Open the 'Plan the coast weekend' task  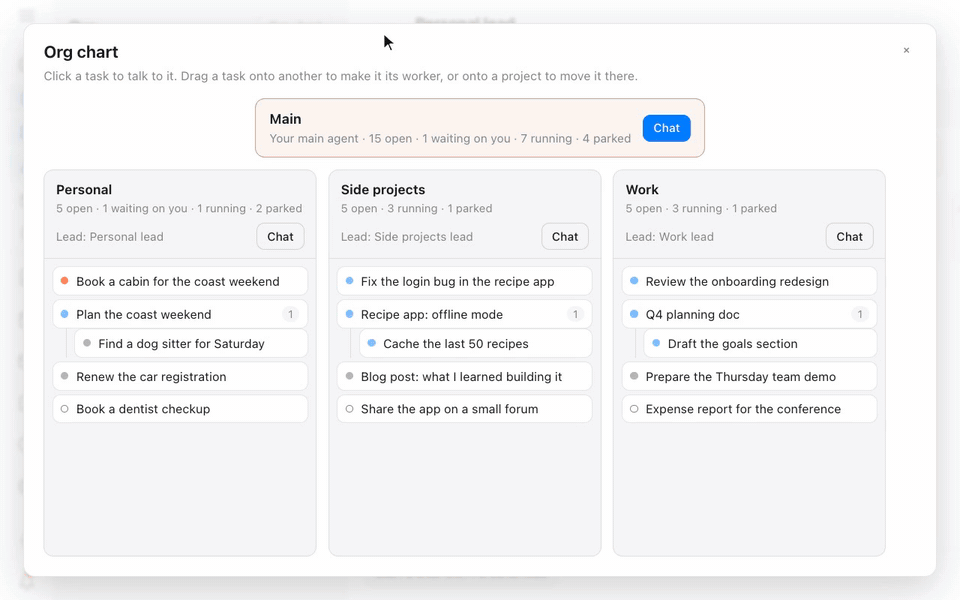click(x=180, y=315)
